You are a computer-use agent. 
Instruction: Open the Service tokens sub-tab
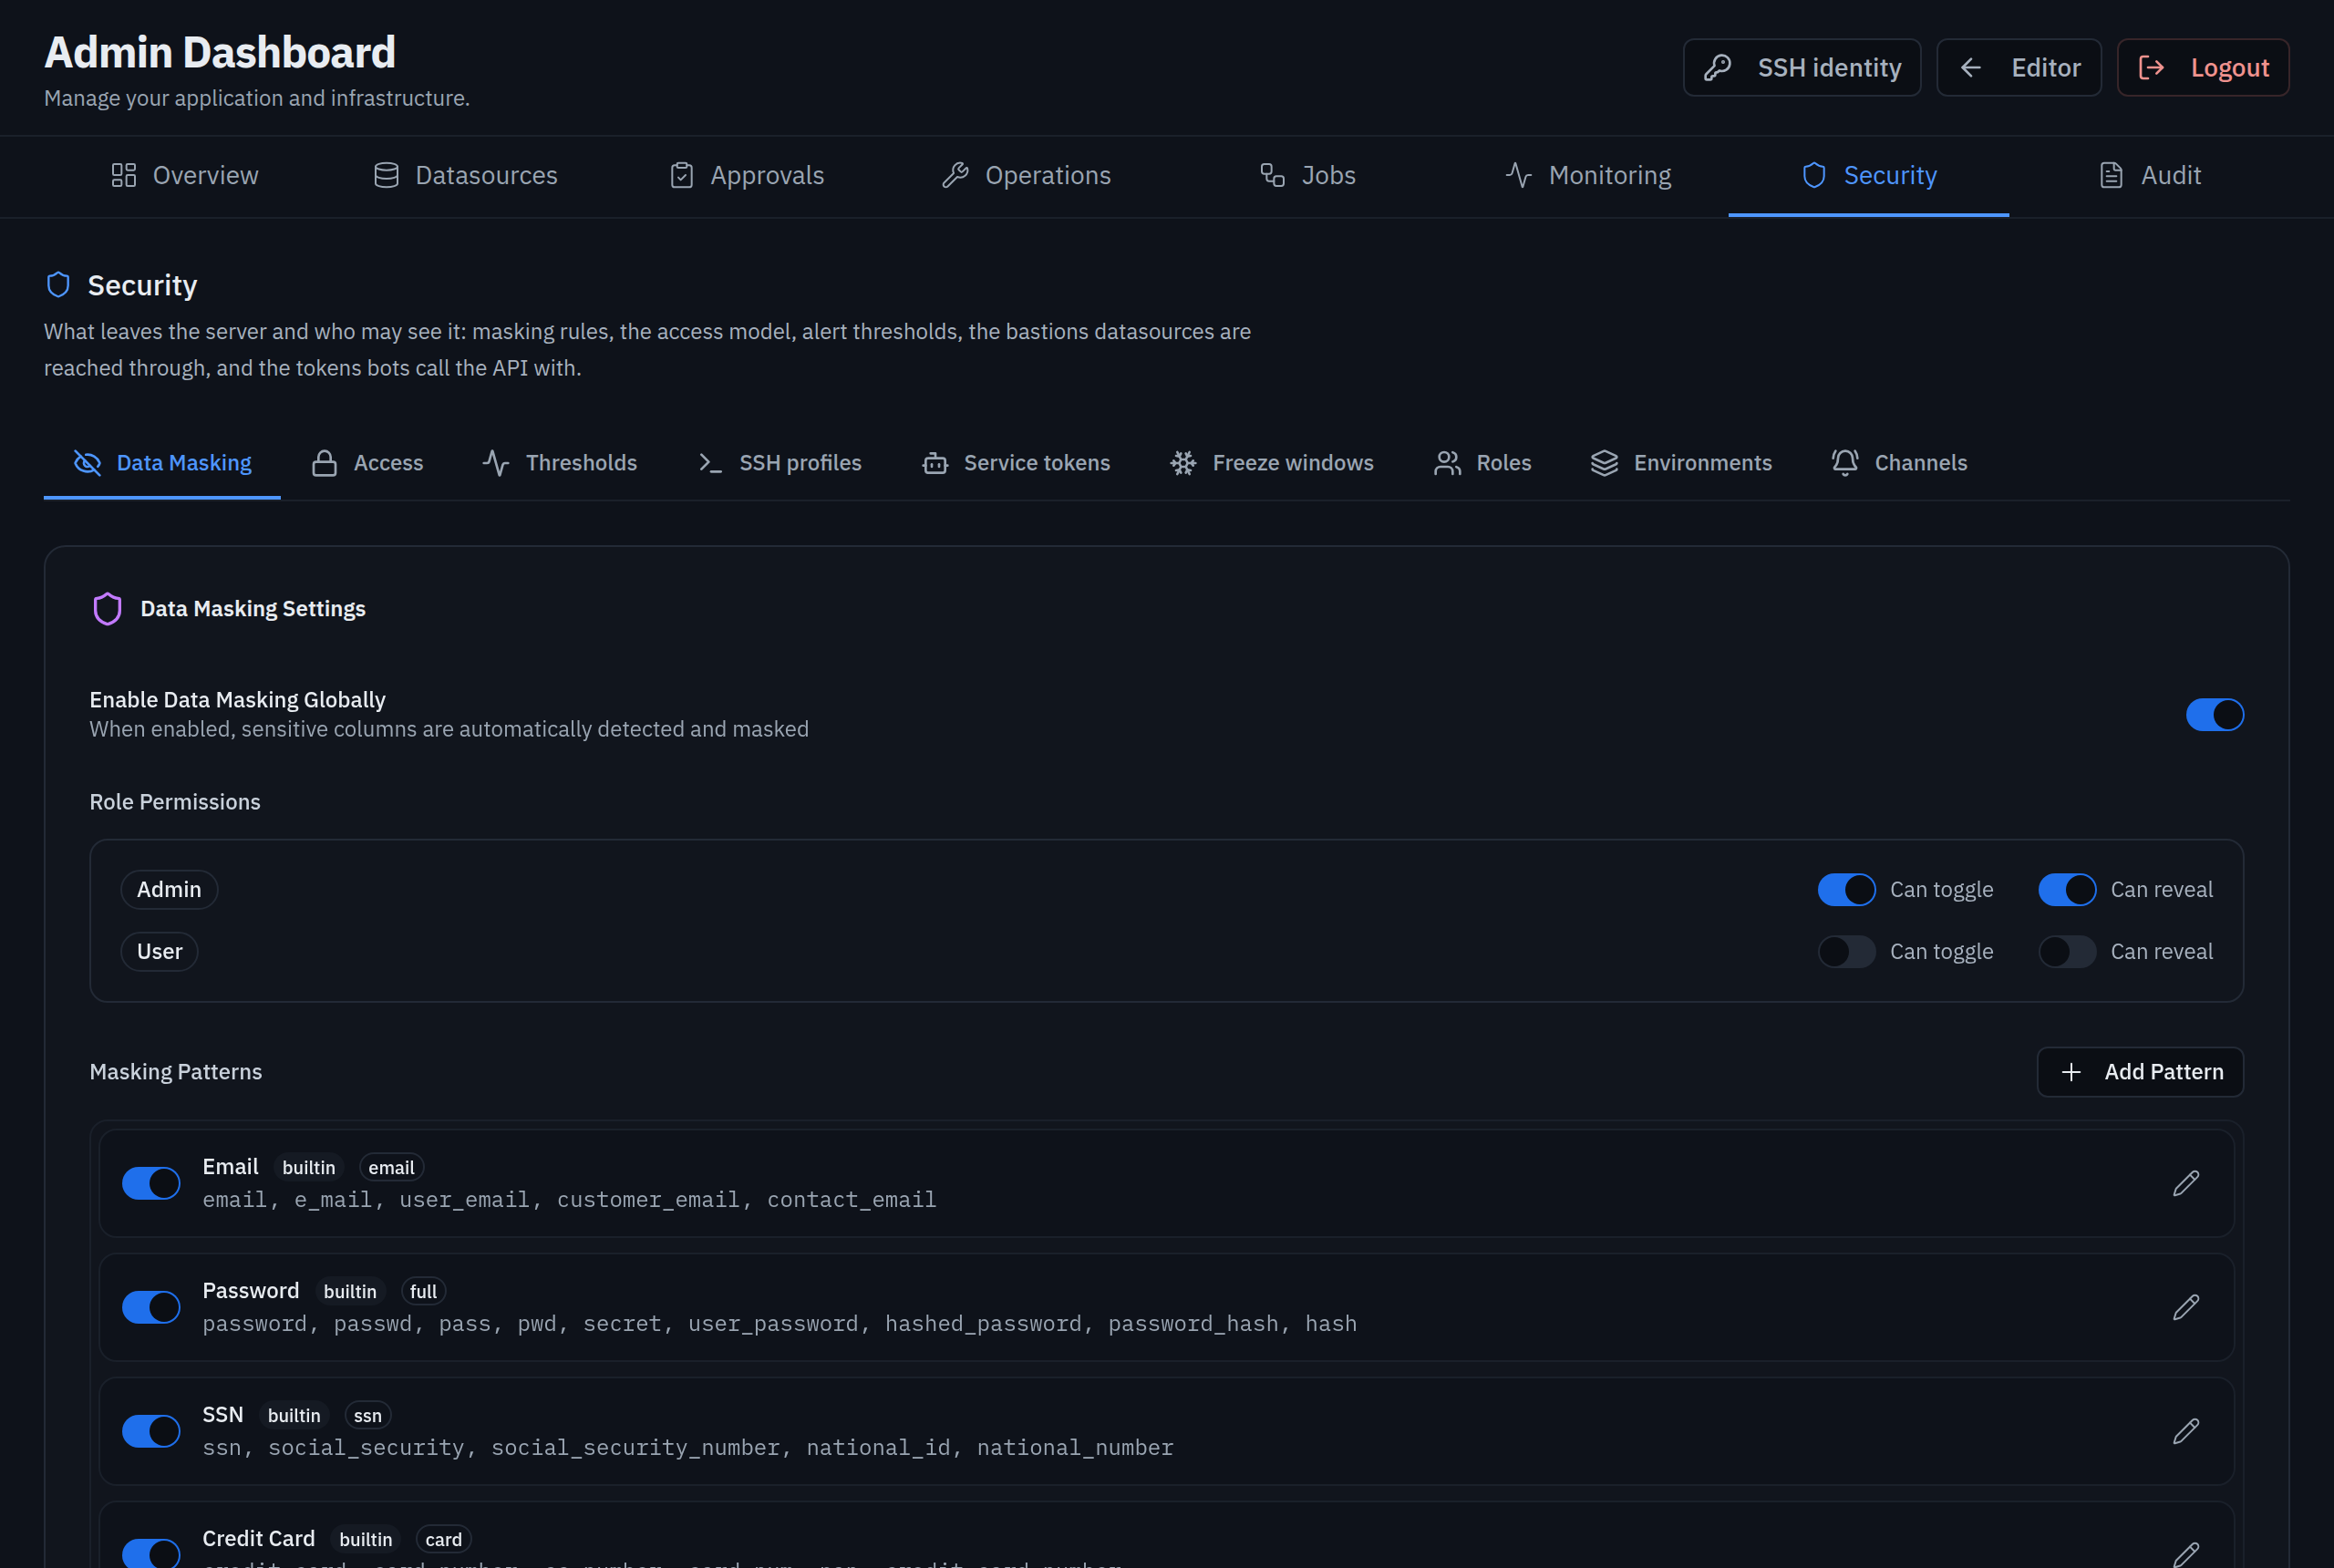click(x=1016, y=463)
